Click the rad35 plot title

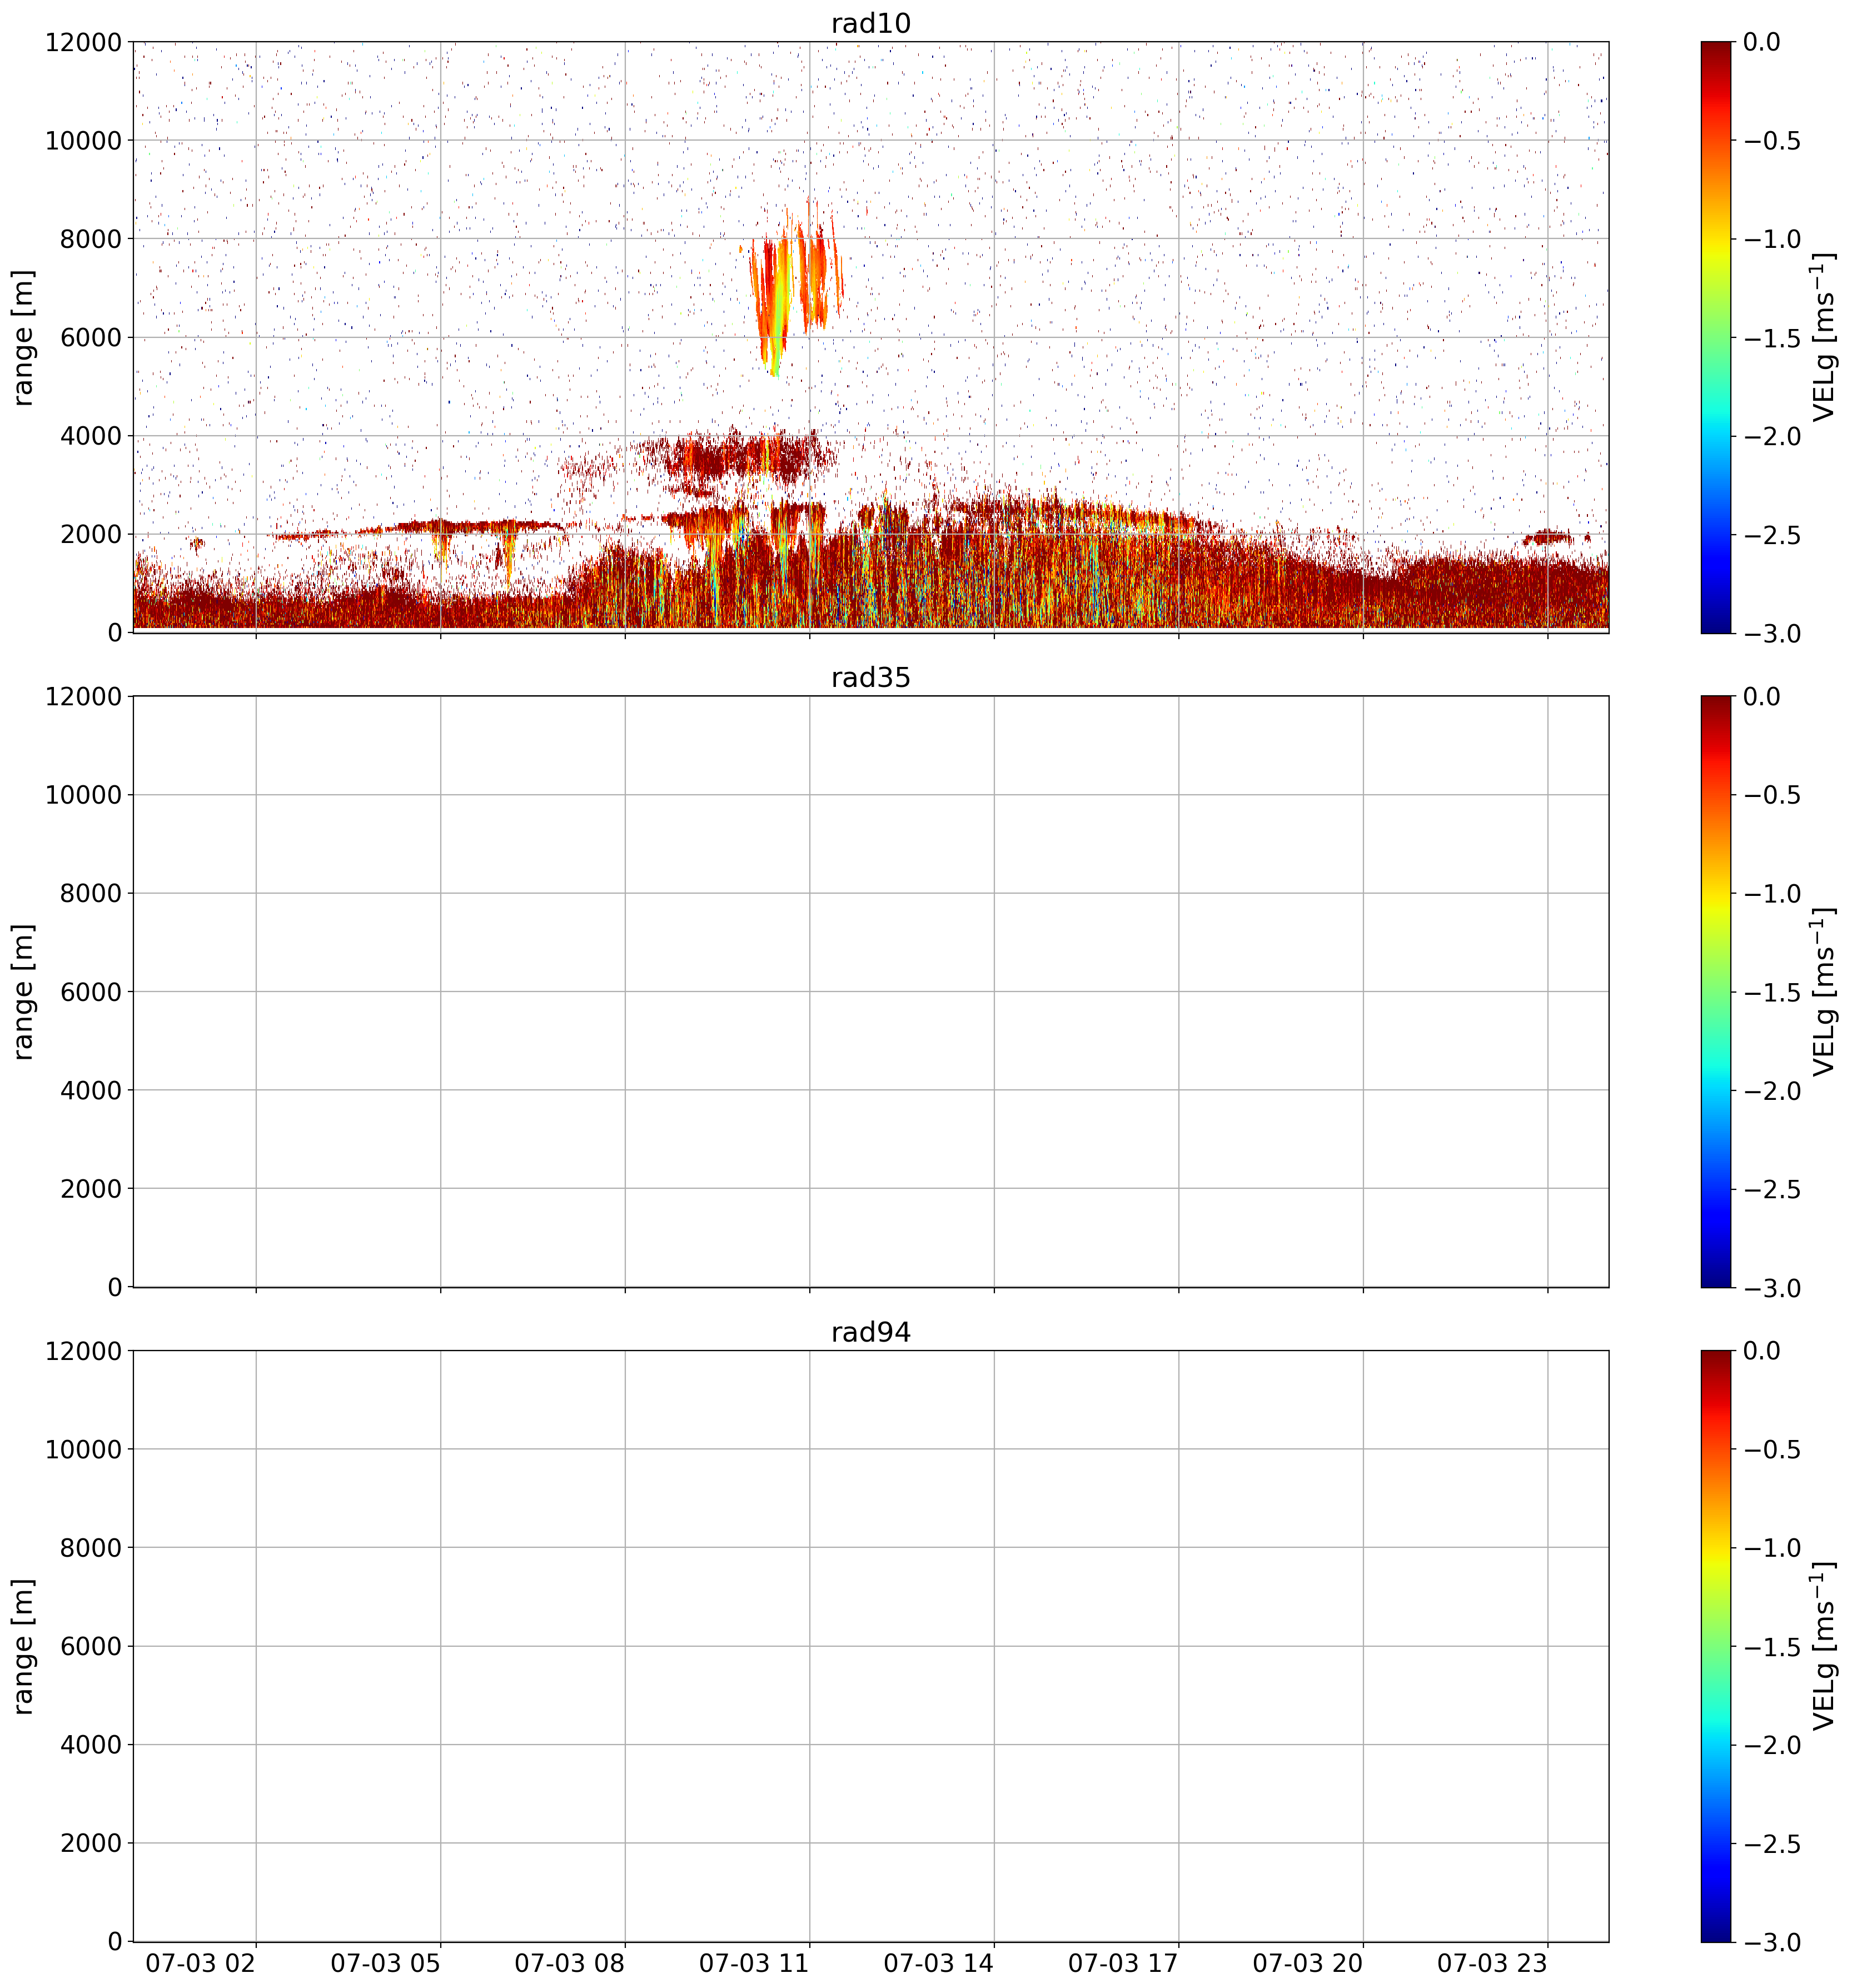coord(870,678)
